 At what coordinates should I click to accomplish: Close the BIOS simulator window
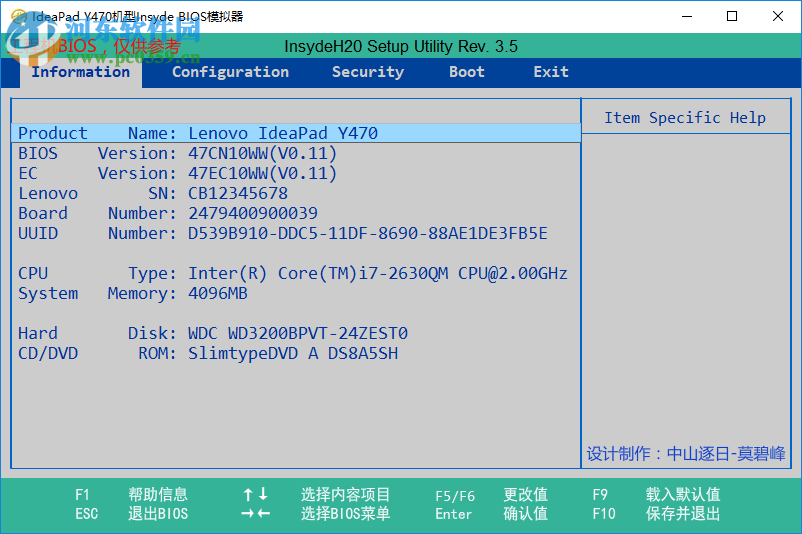777,16
